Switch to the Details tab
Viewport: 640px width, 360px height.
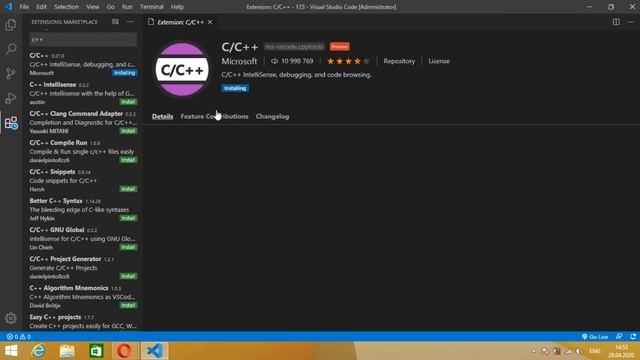pos(162,116)
